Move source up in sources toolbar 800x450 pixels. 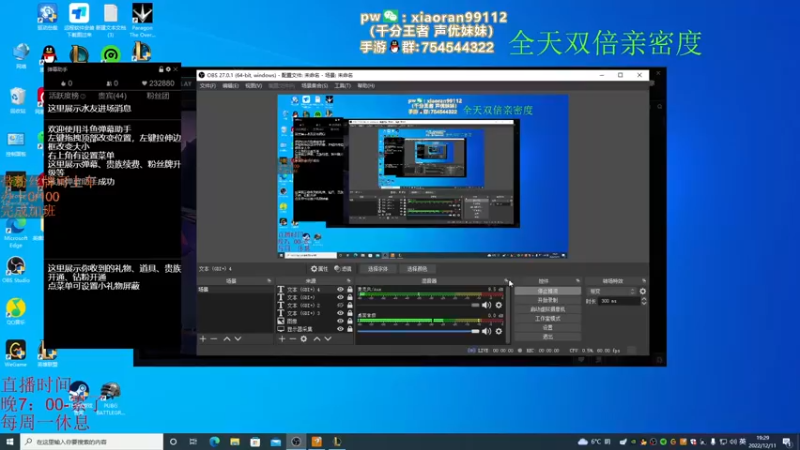coord(317,339)
